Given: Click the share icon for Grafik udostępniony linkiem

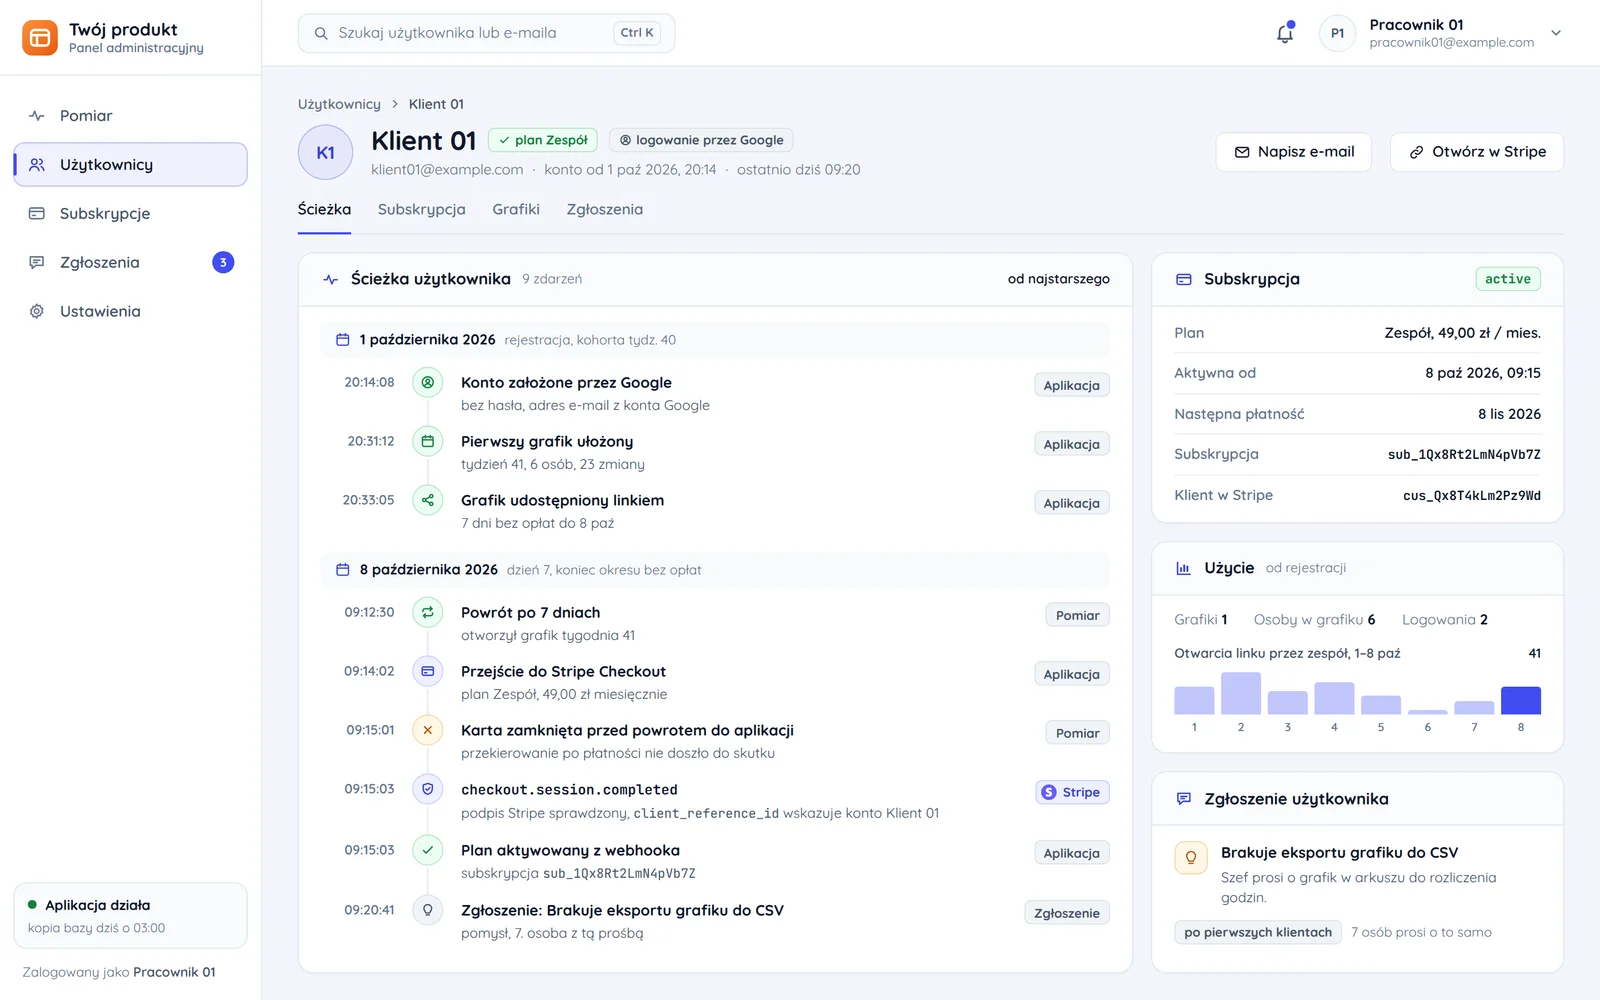Looking at the screenshot, I should coord(428,500).
